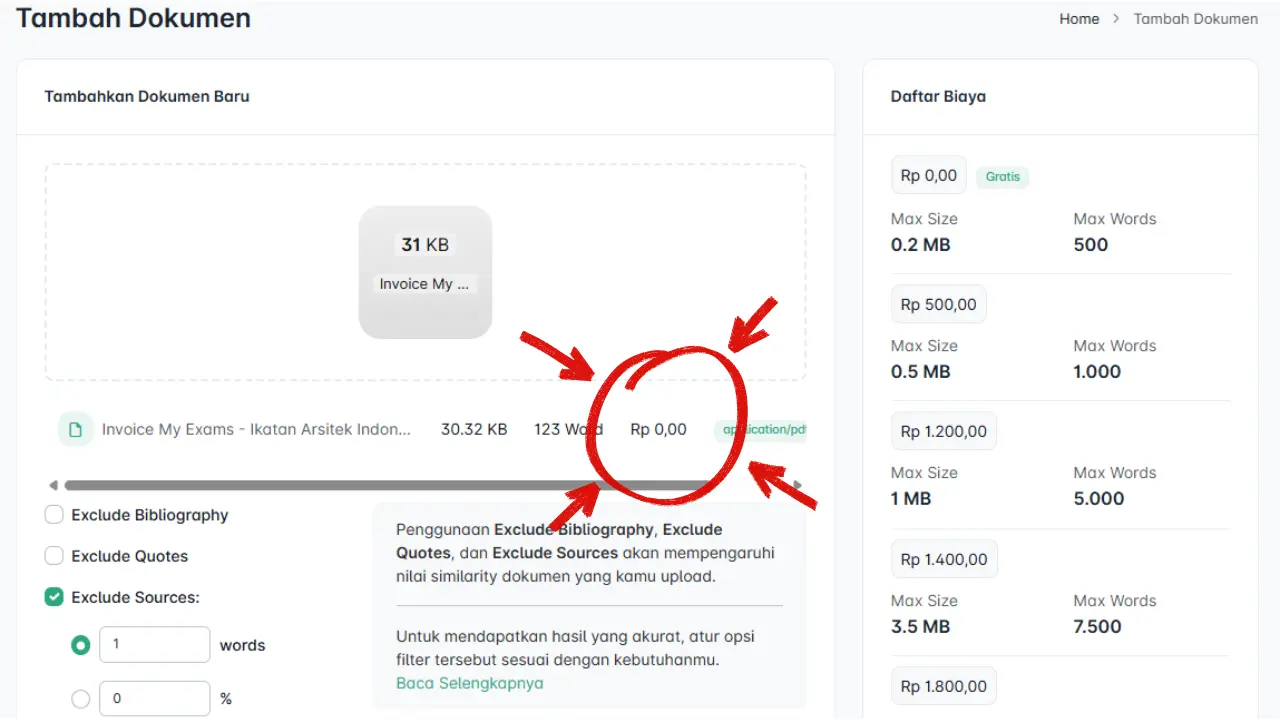Click the breadcrumb chevron separator after Home
This screenshot has height=720, width=1280.
[x=1116, y=19]
